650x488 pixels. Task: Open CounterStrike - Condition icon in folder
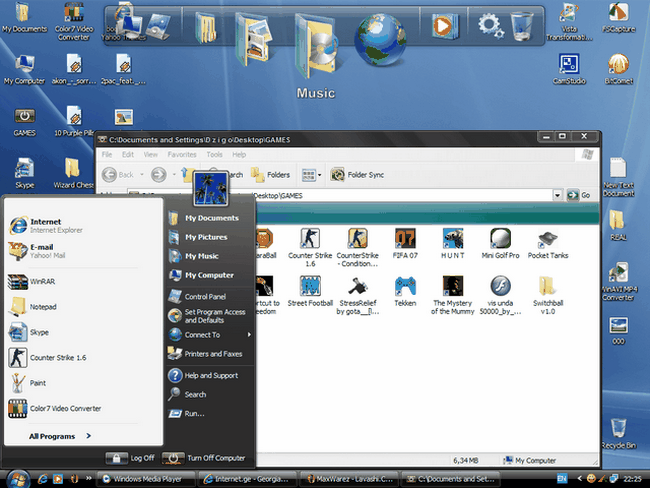tap(357, 247)
